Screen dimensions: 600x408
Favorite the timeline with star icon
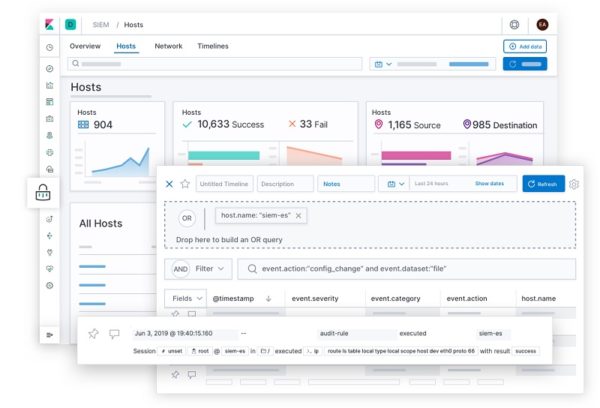pos(185,184)
